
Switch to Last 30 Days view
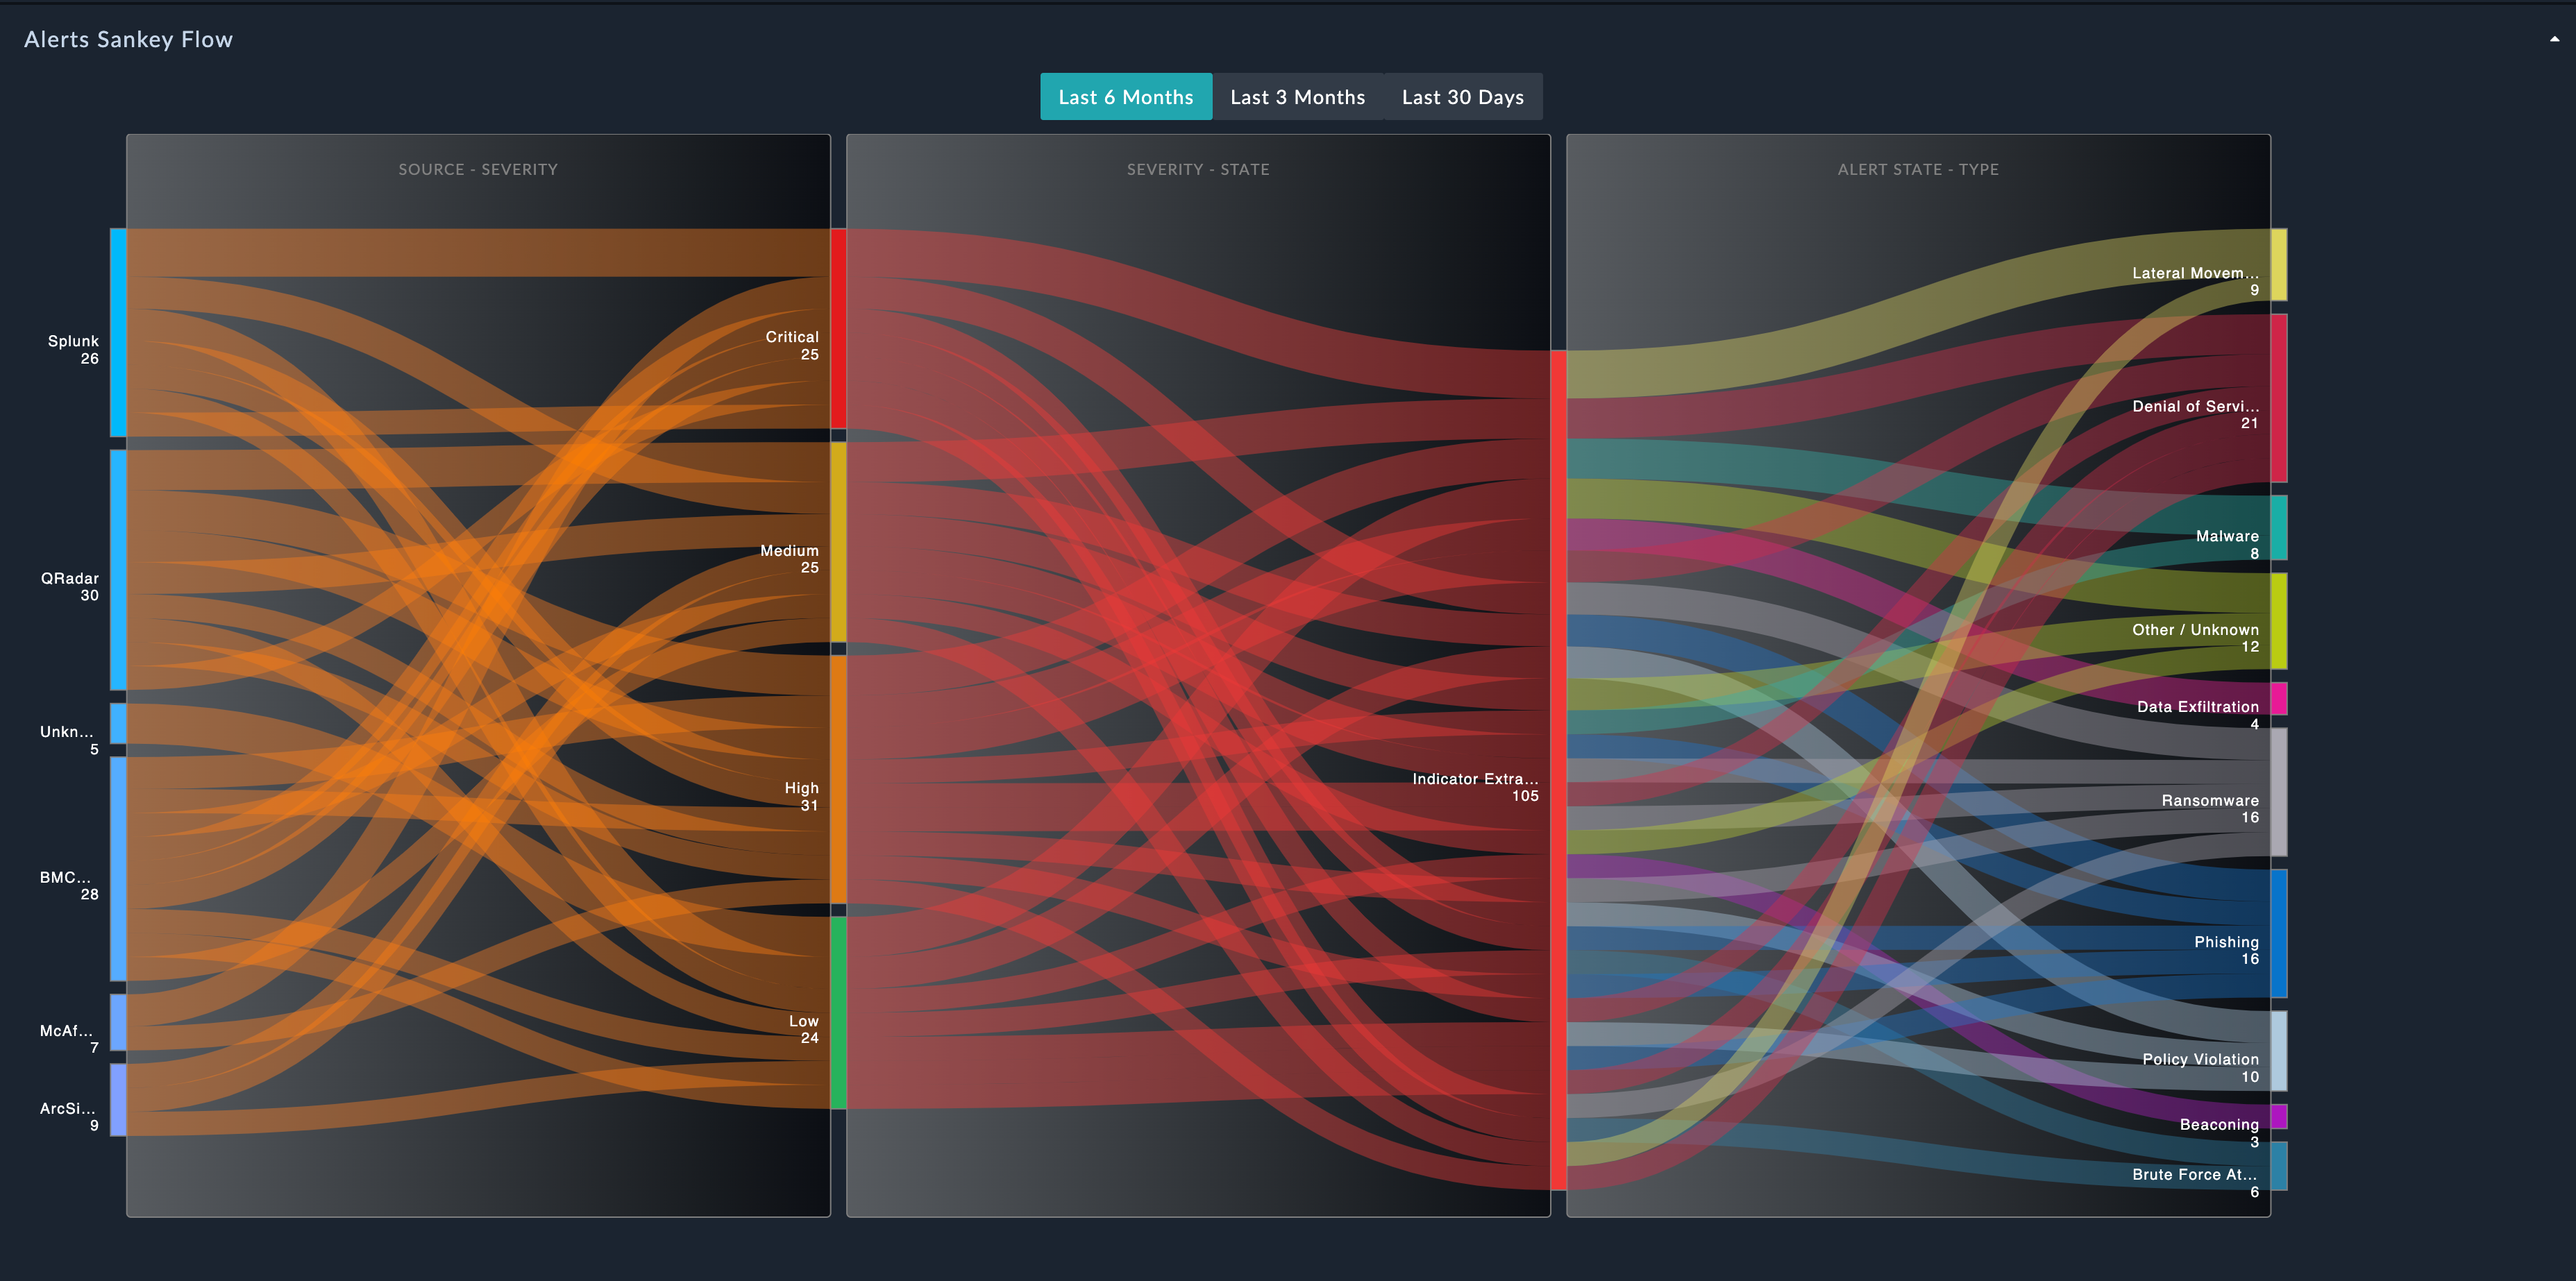coord(1462,97)
